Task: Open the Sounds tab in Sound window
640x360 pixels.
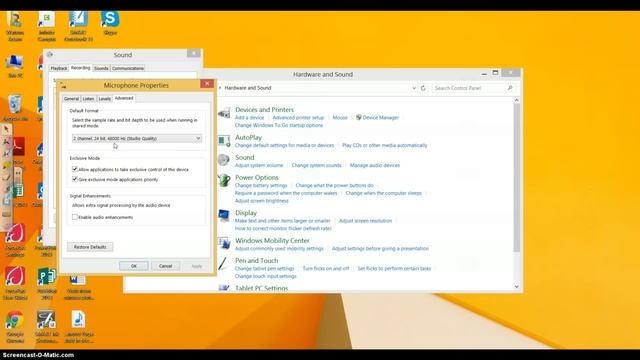Action: (x=101, y=68)
